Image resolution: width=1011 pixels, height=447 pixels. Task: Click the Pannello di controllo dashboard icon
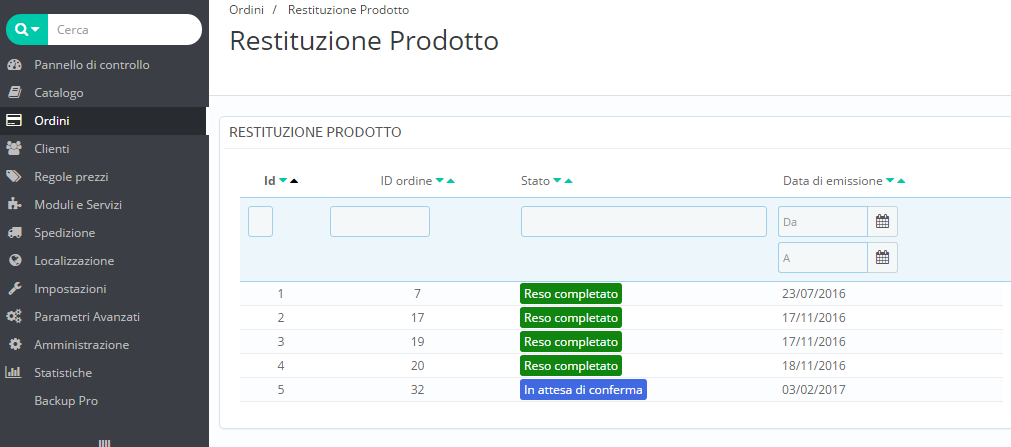14,65
